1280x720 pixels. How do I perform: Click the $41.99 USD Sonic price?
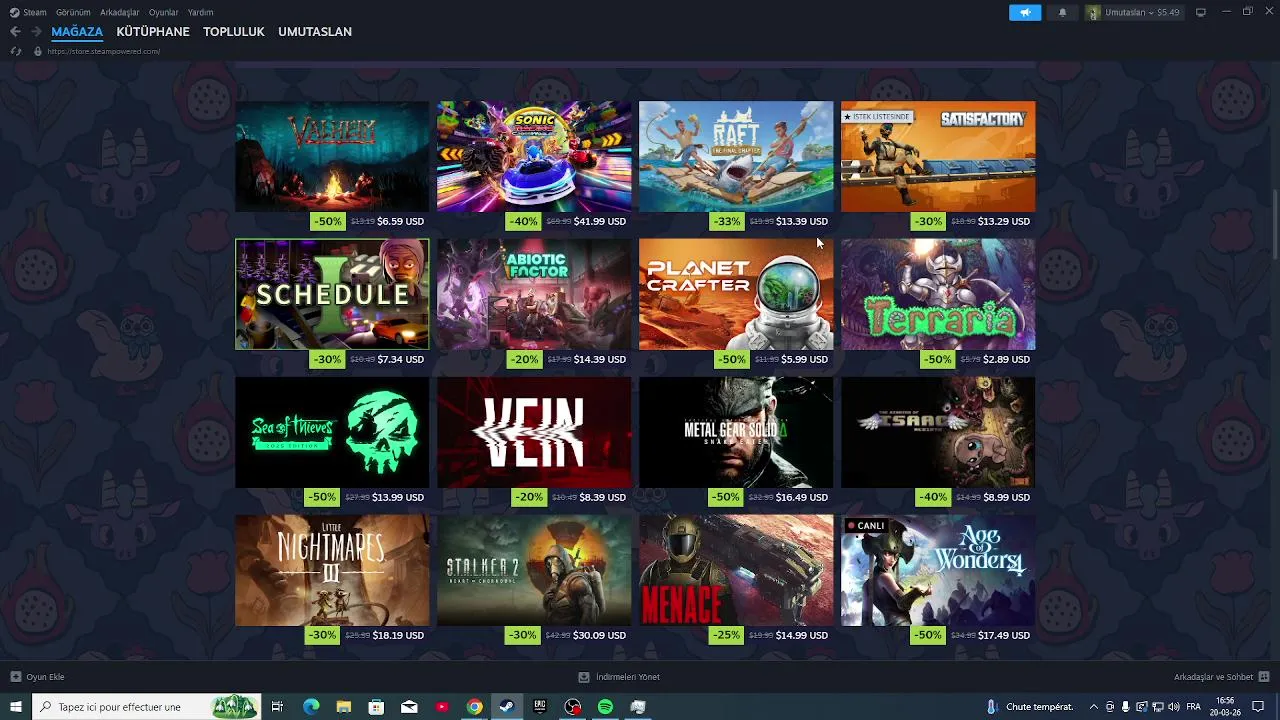600,221
